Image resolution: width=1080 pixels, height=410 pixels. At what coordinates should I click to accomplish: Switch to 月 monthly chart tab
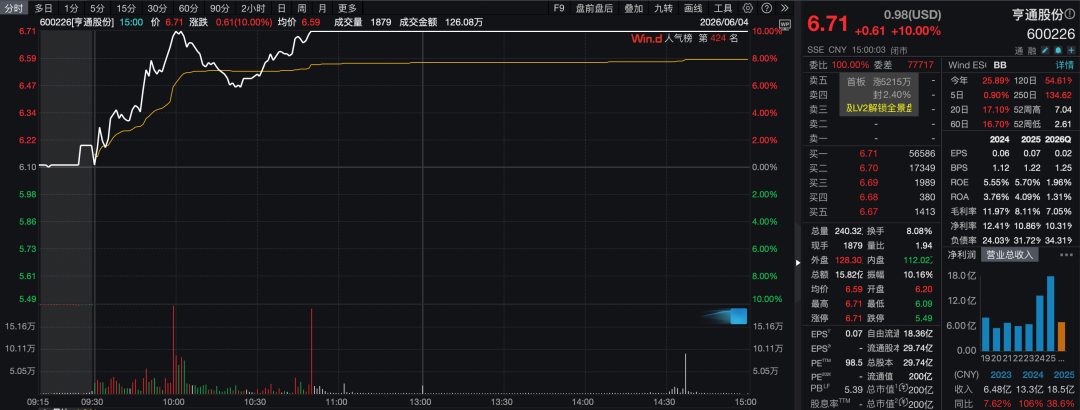point(322,8)
